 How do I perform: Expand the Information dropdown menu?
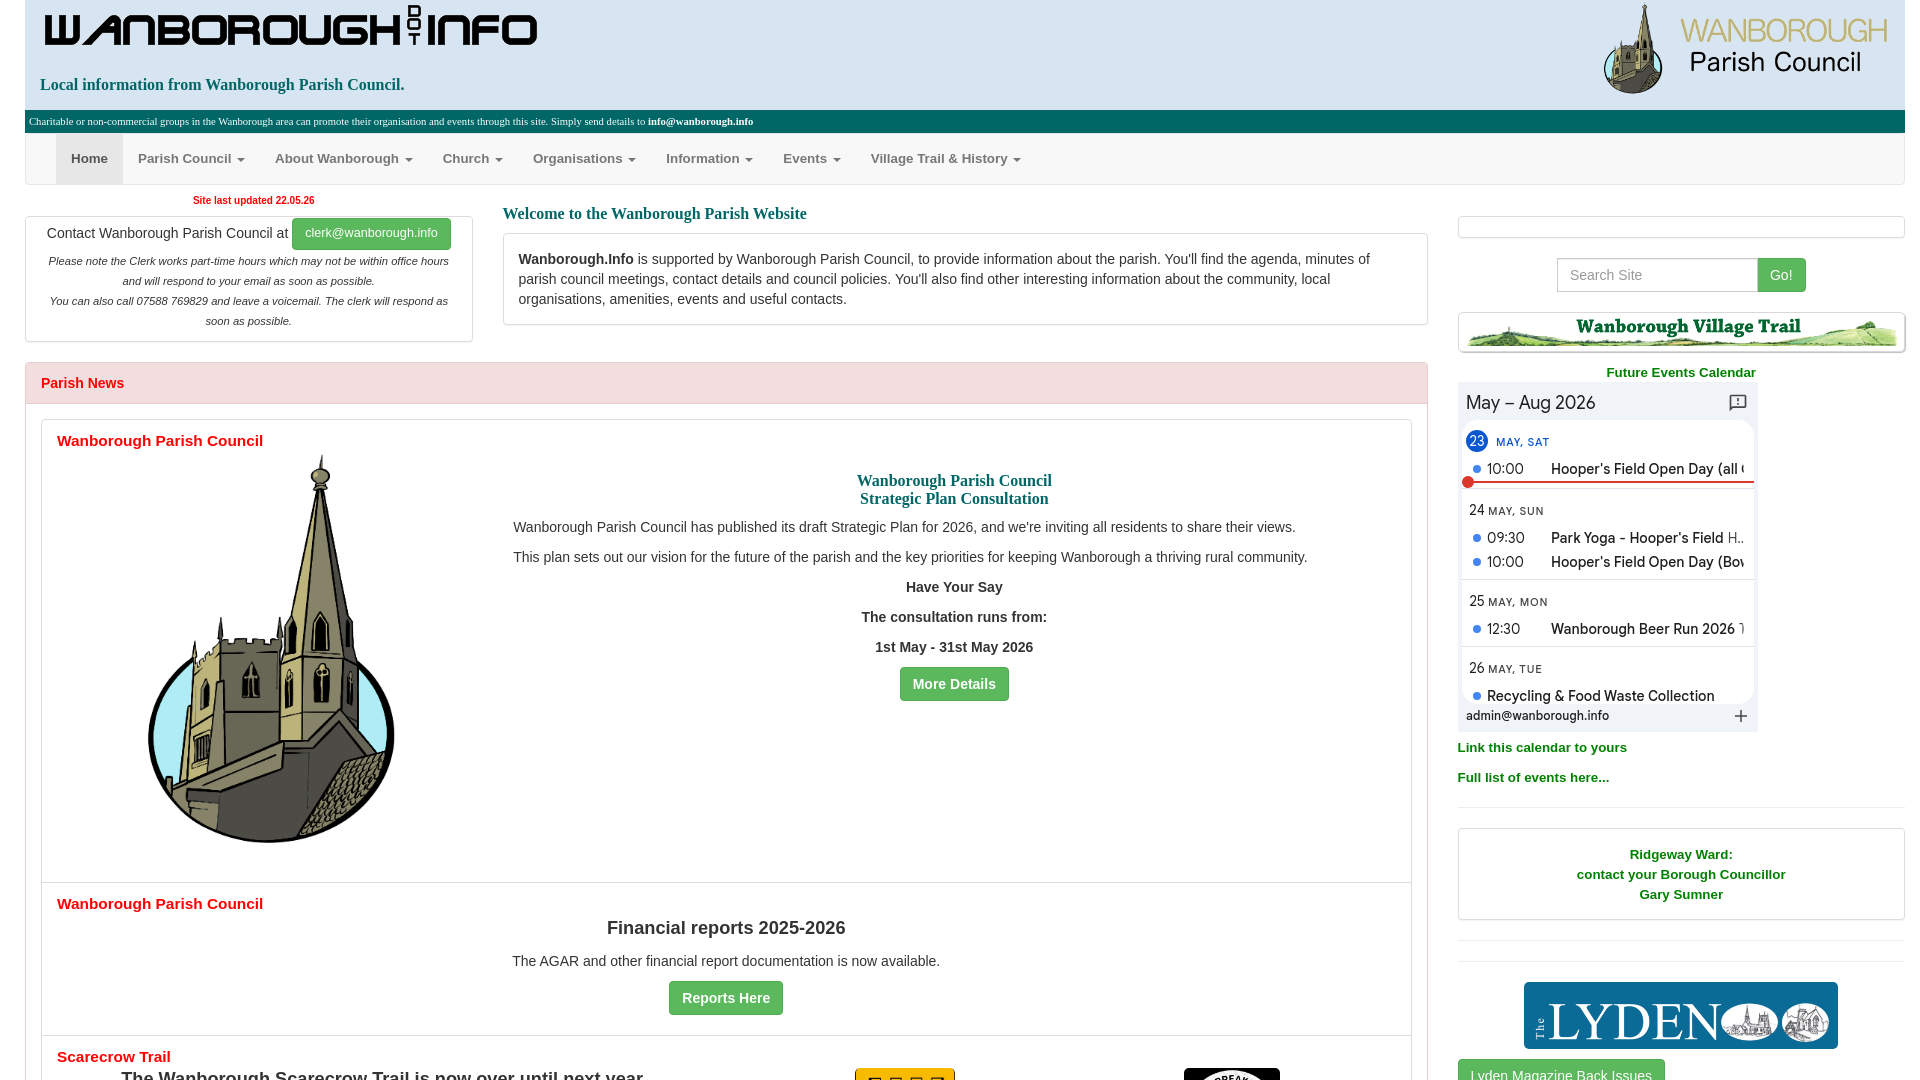click(x=709, y=159)
